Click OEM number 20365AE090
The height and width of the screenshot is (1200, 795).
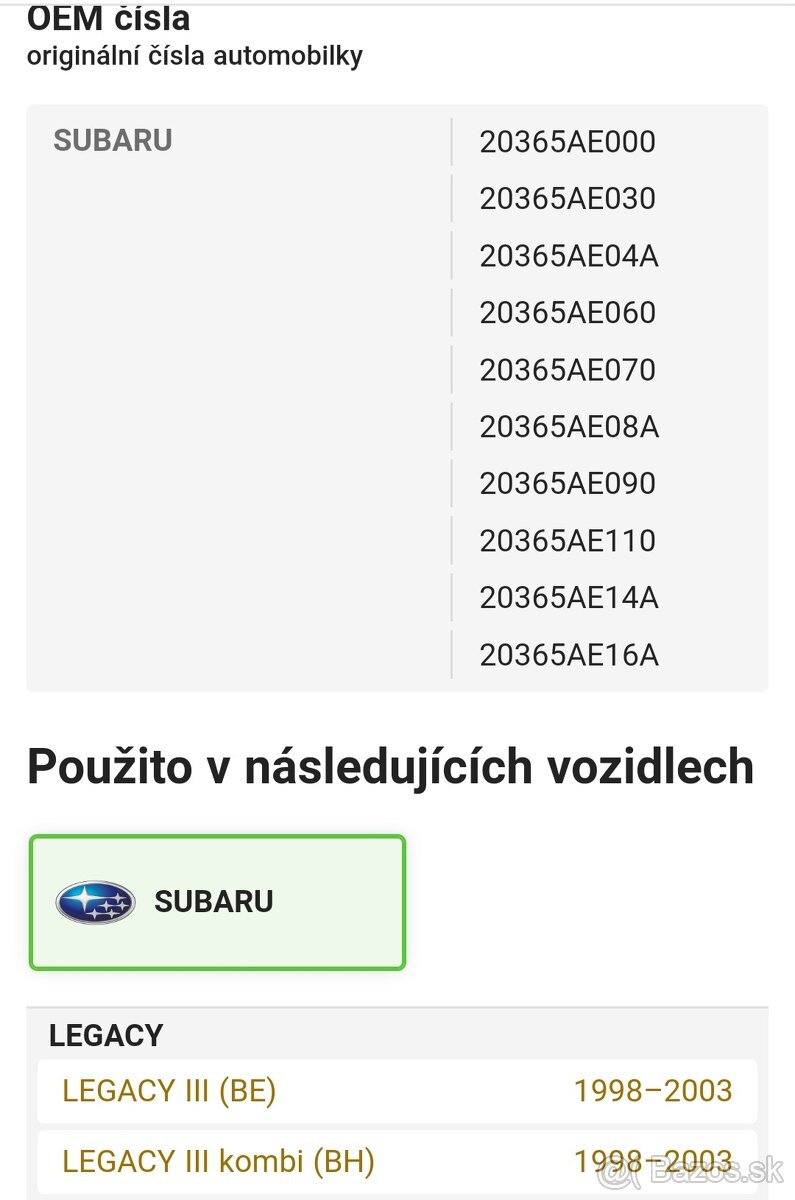point(567,484)
